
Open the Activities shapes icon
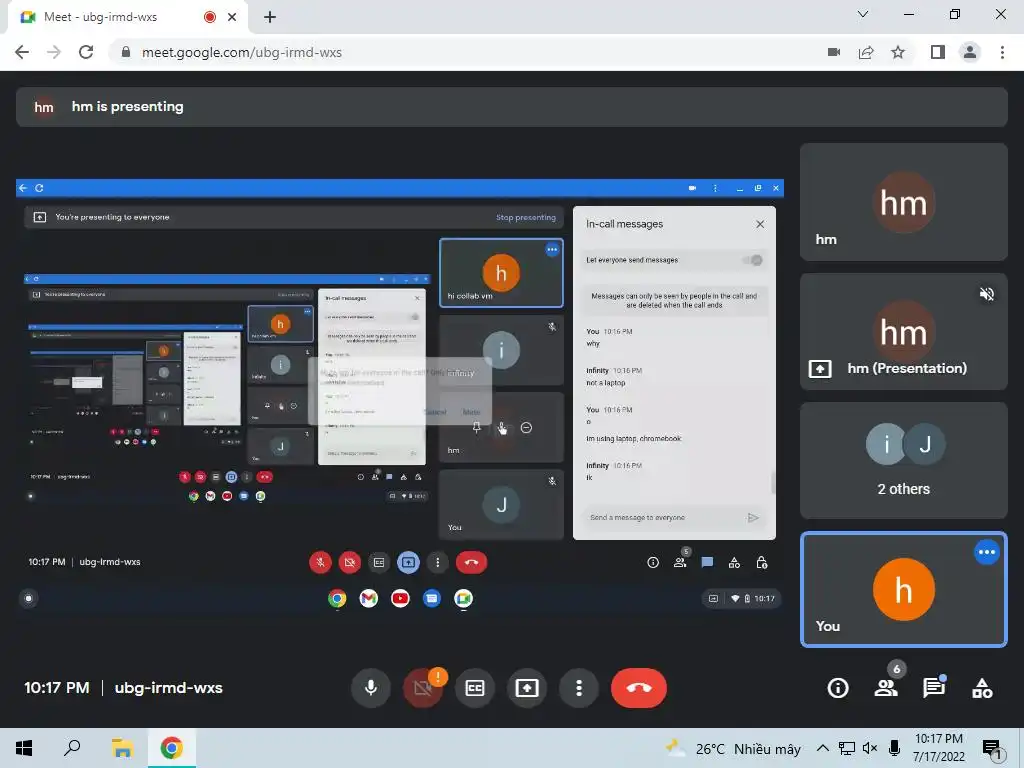click(x=982, y=688)
